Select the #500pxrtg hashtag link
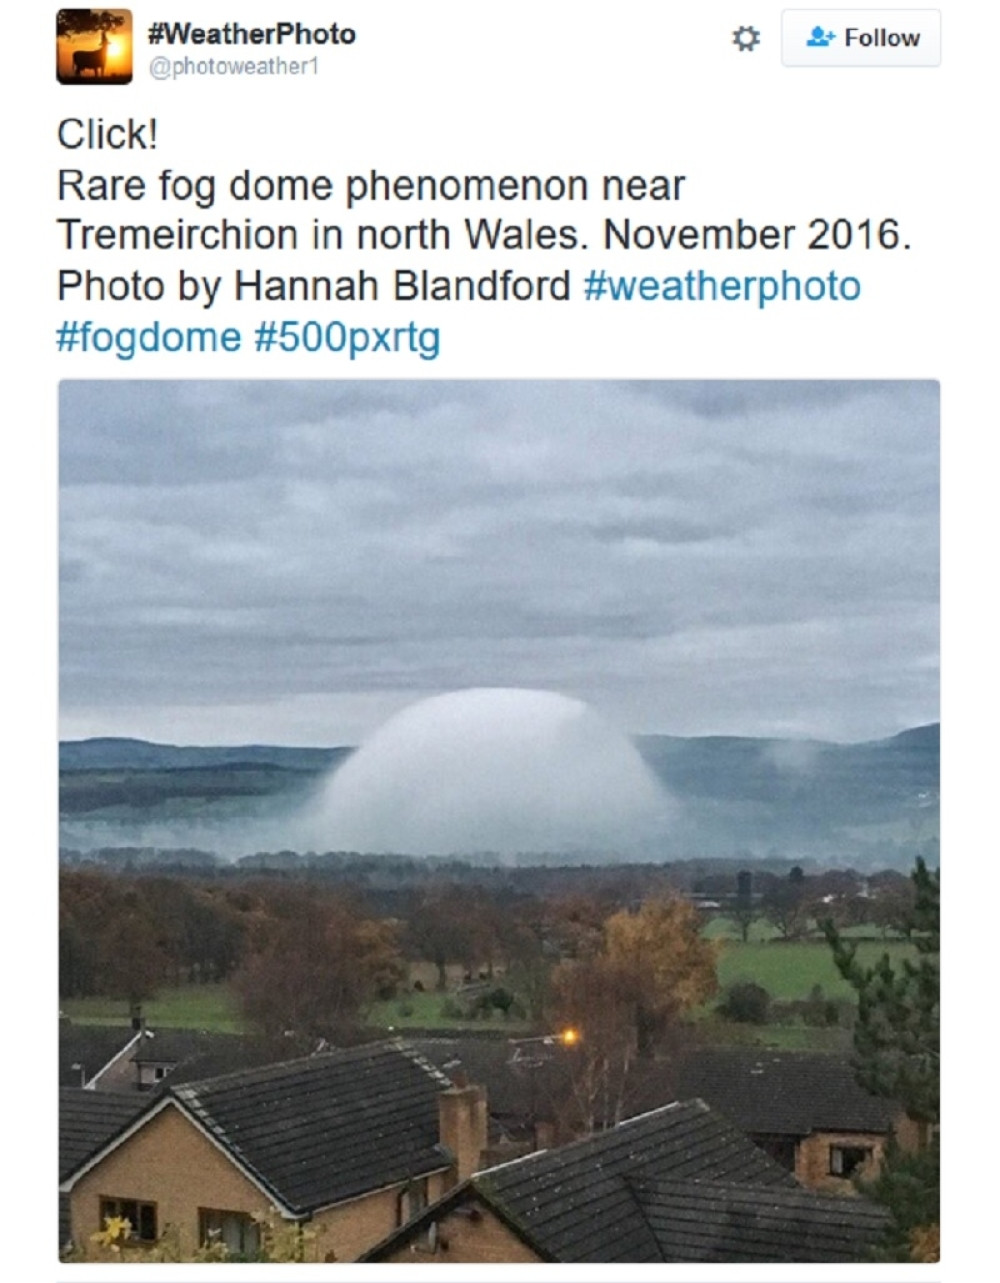The height and width of the screenshot is (1283, 1000). (347, 337)
